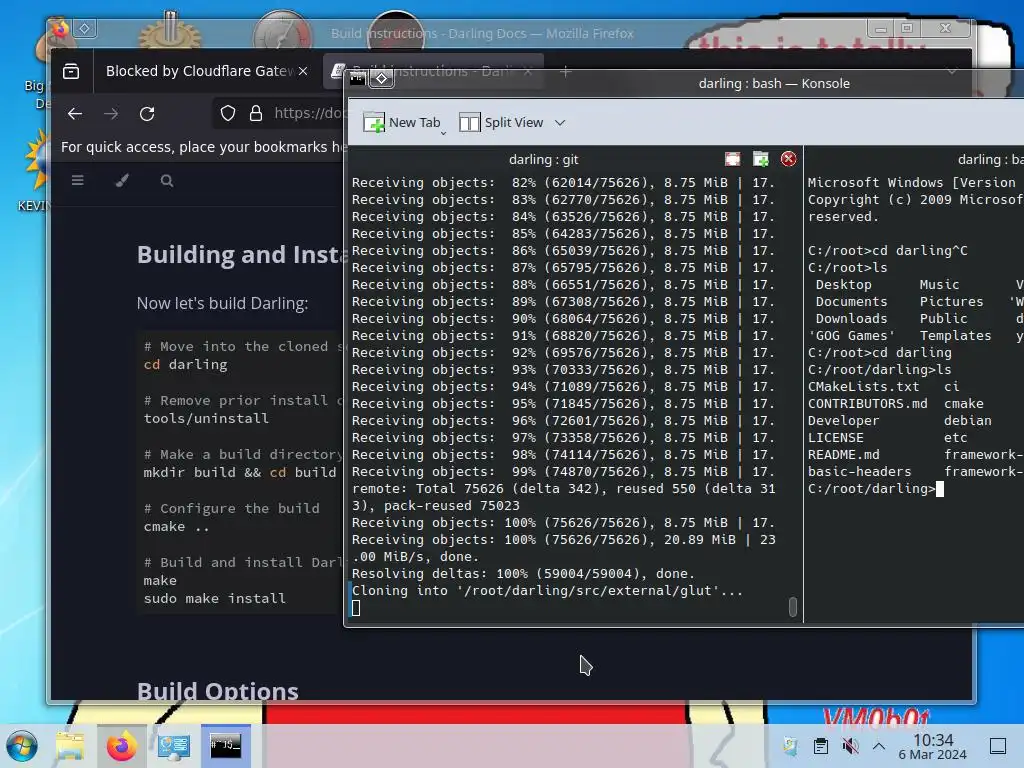Image resolution: width=1024 pixels, height=768 pixels.
Task: Switch to Blocked by Cloudflare Gateway tab
Action: [199, 71]
